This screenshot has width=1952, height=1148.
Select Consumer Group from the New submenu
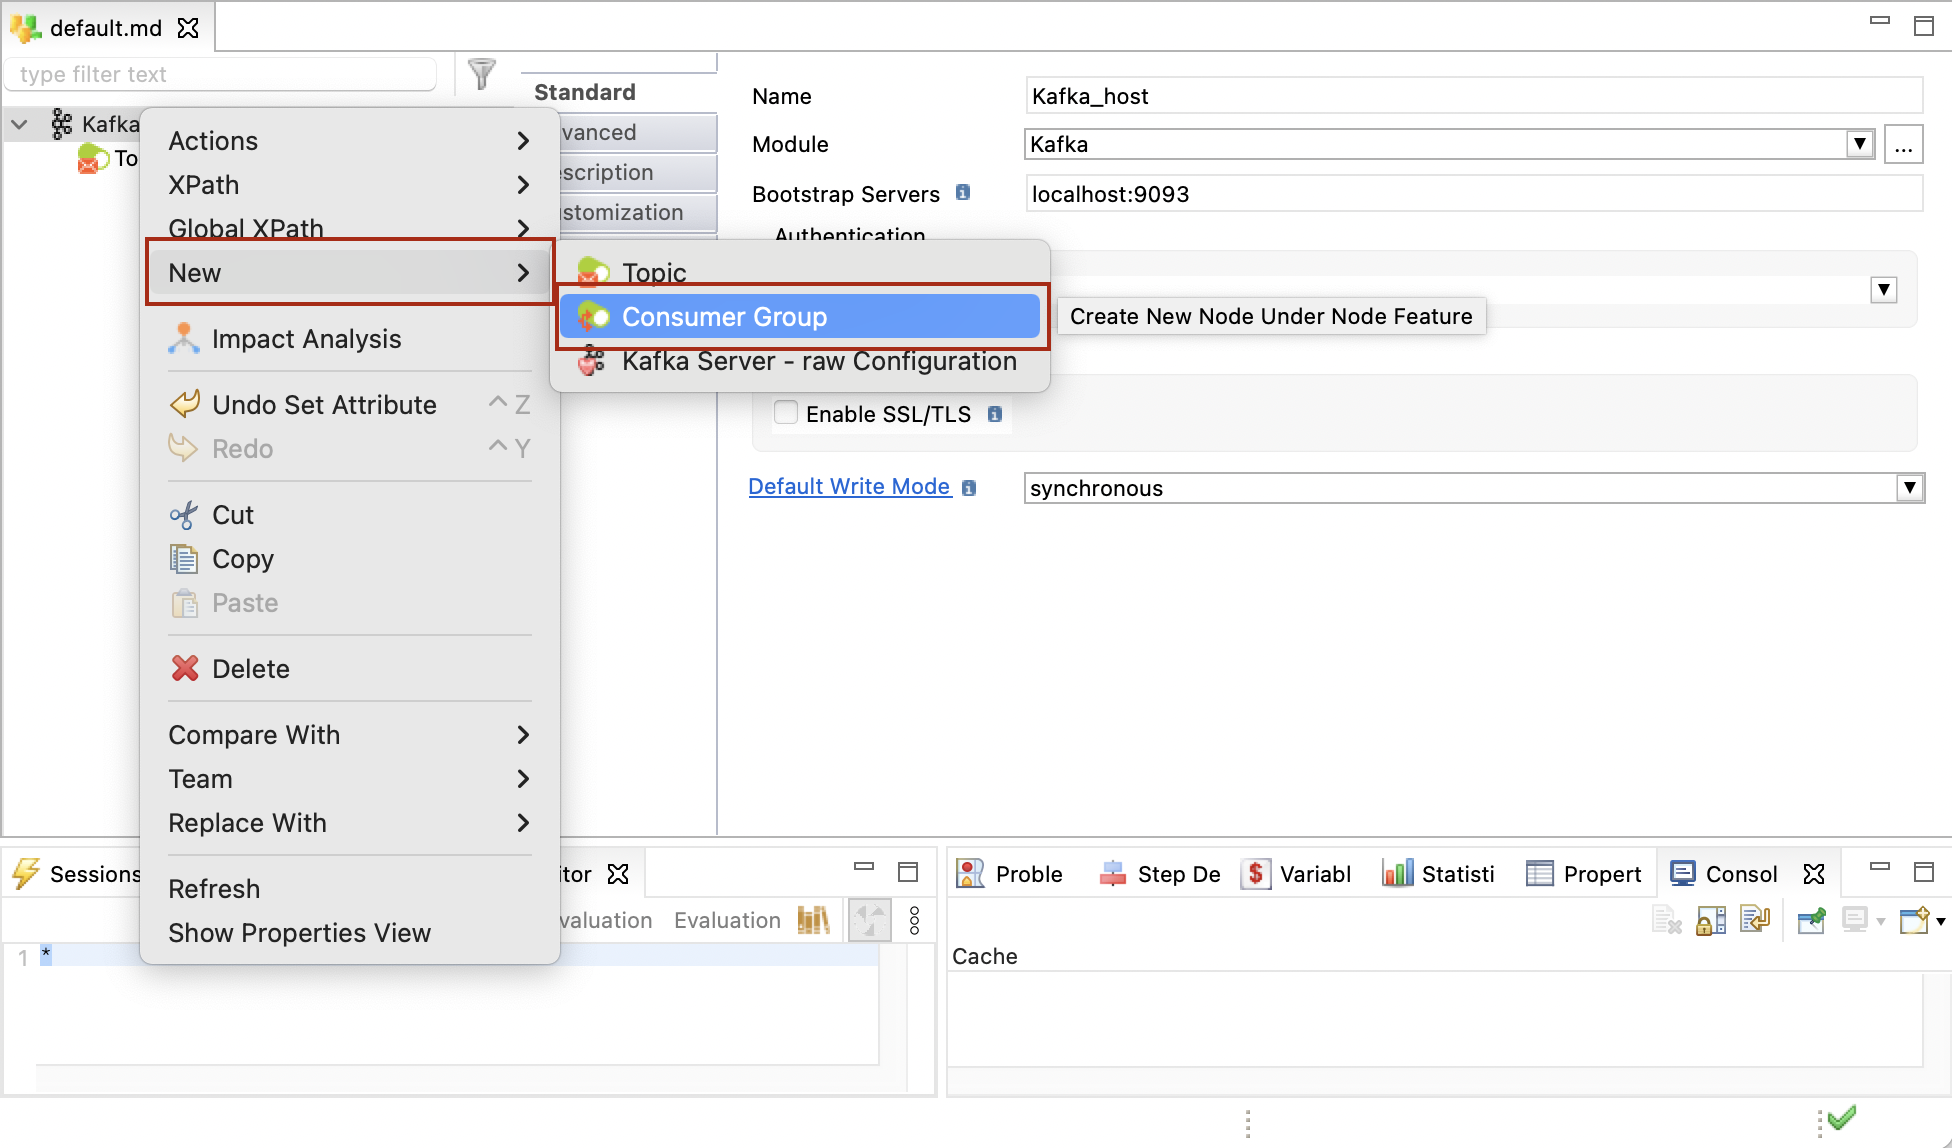725,316
